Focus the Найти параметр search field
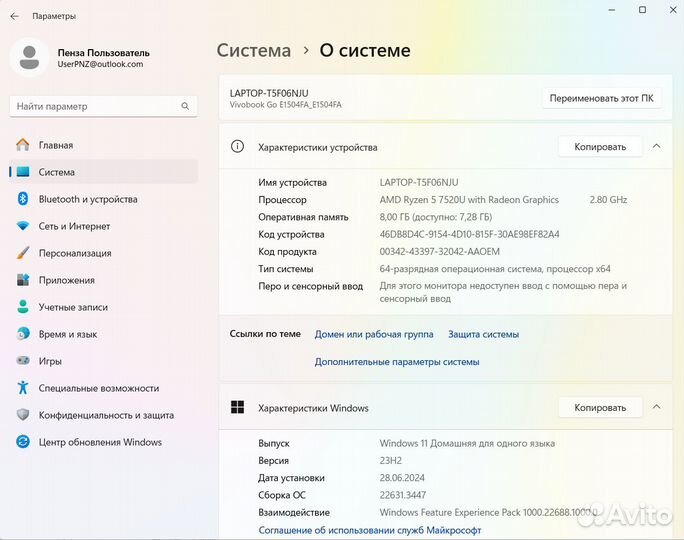This screenshot has width=684, height=540. tap(95, 106)
